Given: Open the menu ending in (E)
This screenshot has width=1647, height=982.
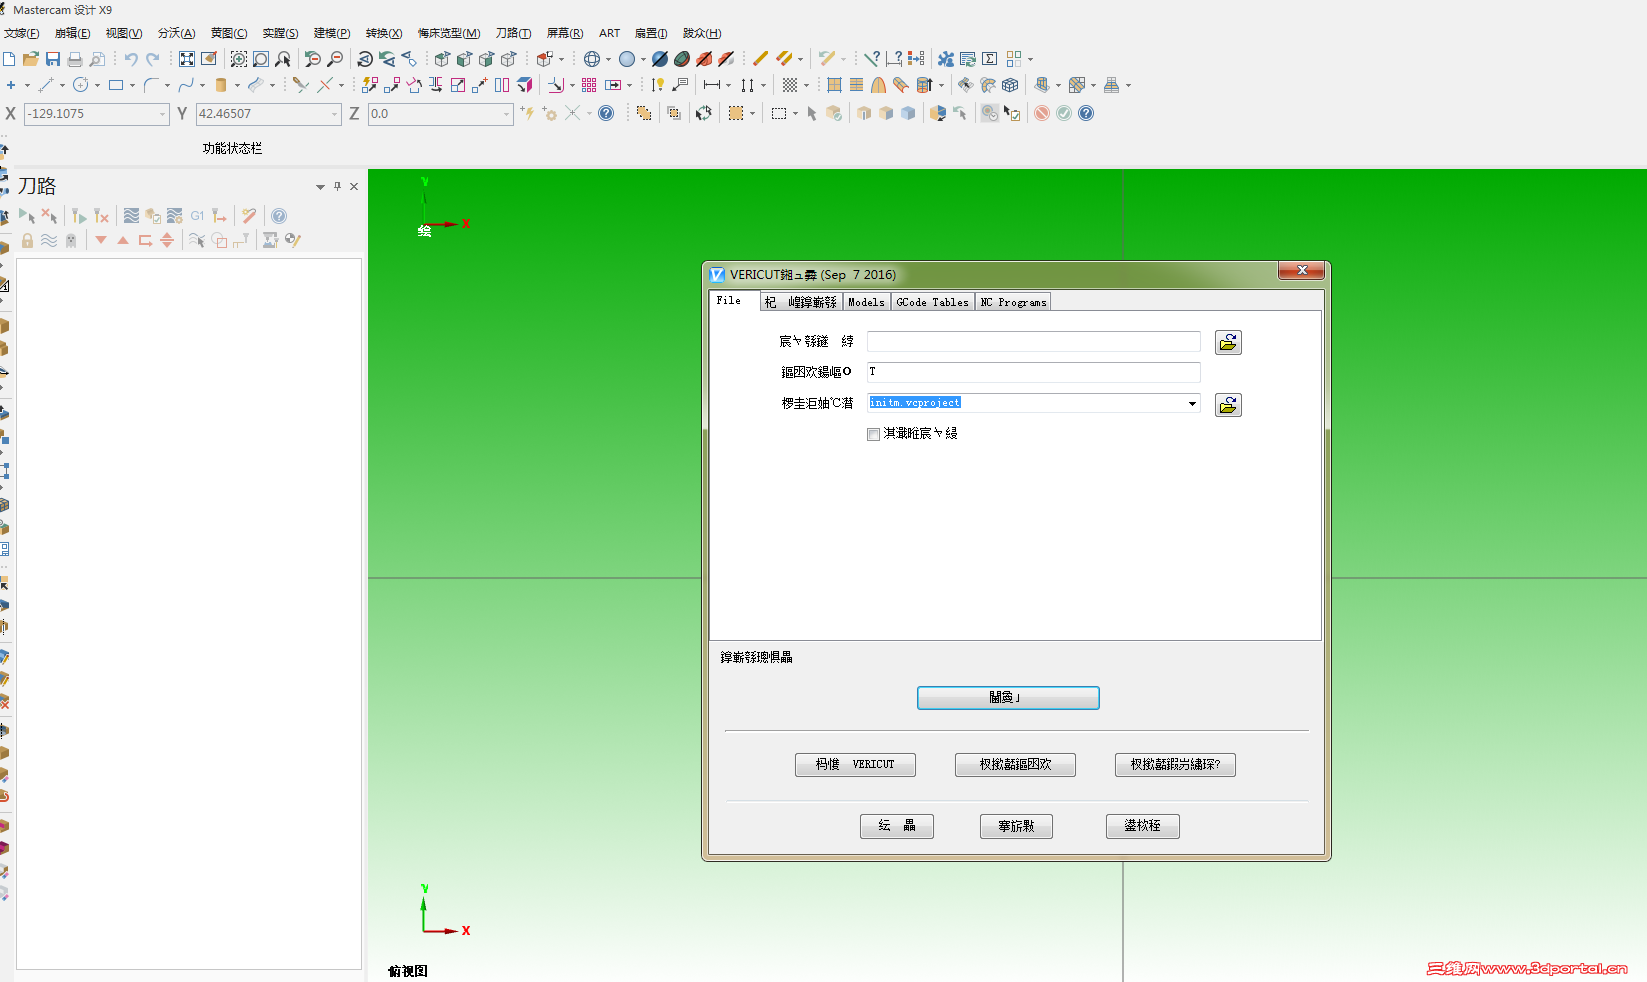Looking at the screenshot, I should (x=72, y=33).
